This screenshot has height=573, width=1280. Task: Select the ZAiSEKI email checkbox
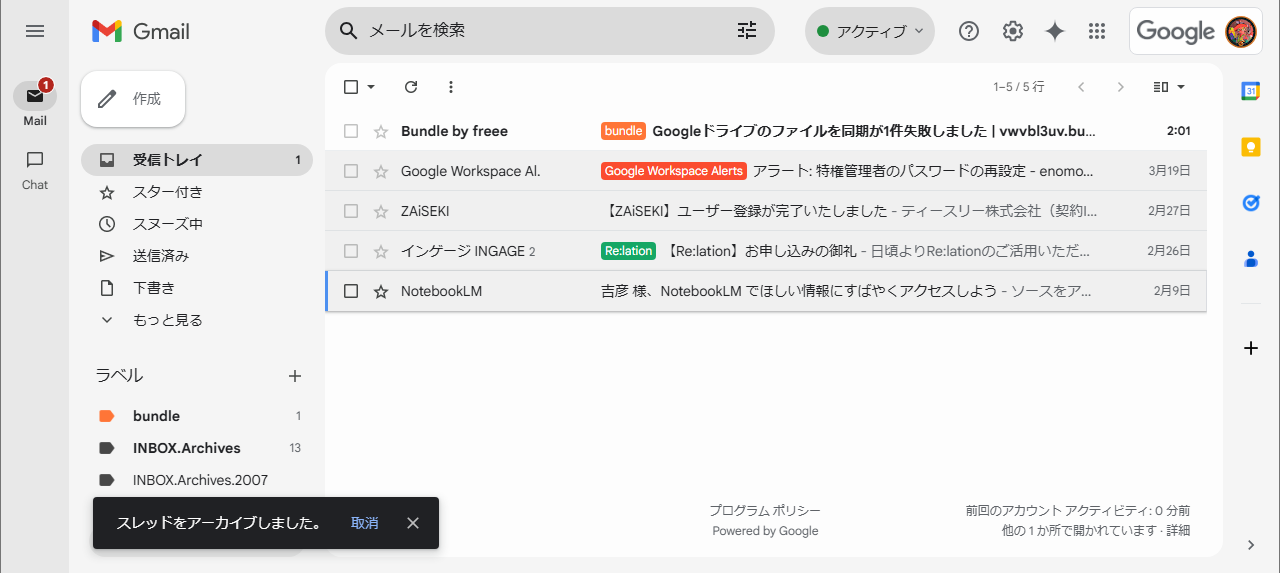(351, 211)
